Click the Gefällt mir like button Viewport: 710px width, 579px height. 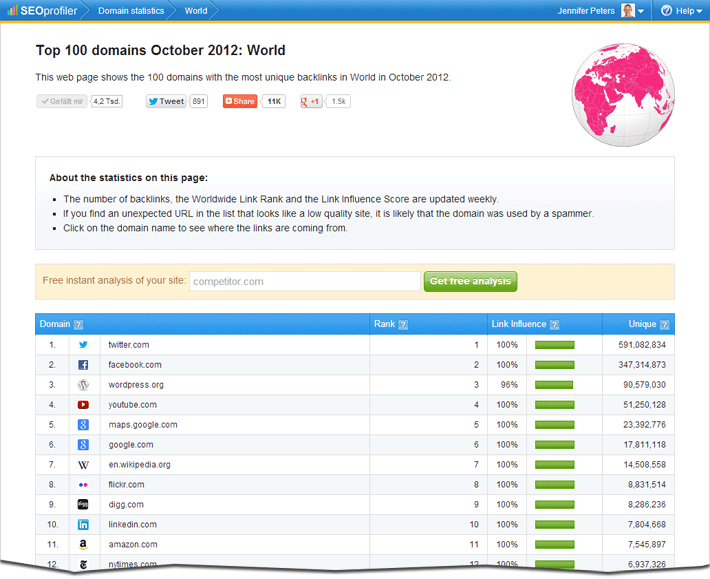[62, 101]
